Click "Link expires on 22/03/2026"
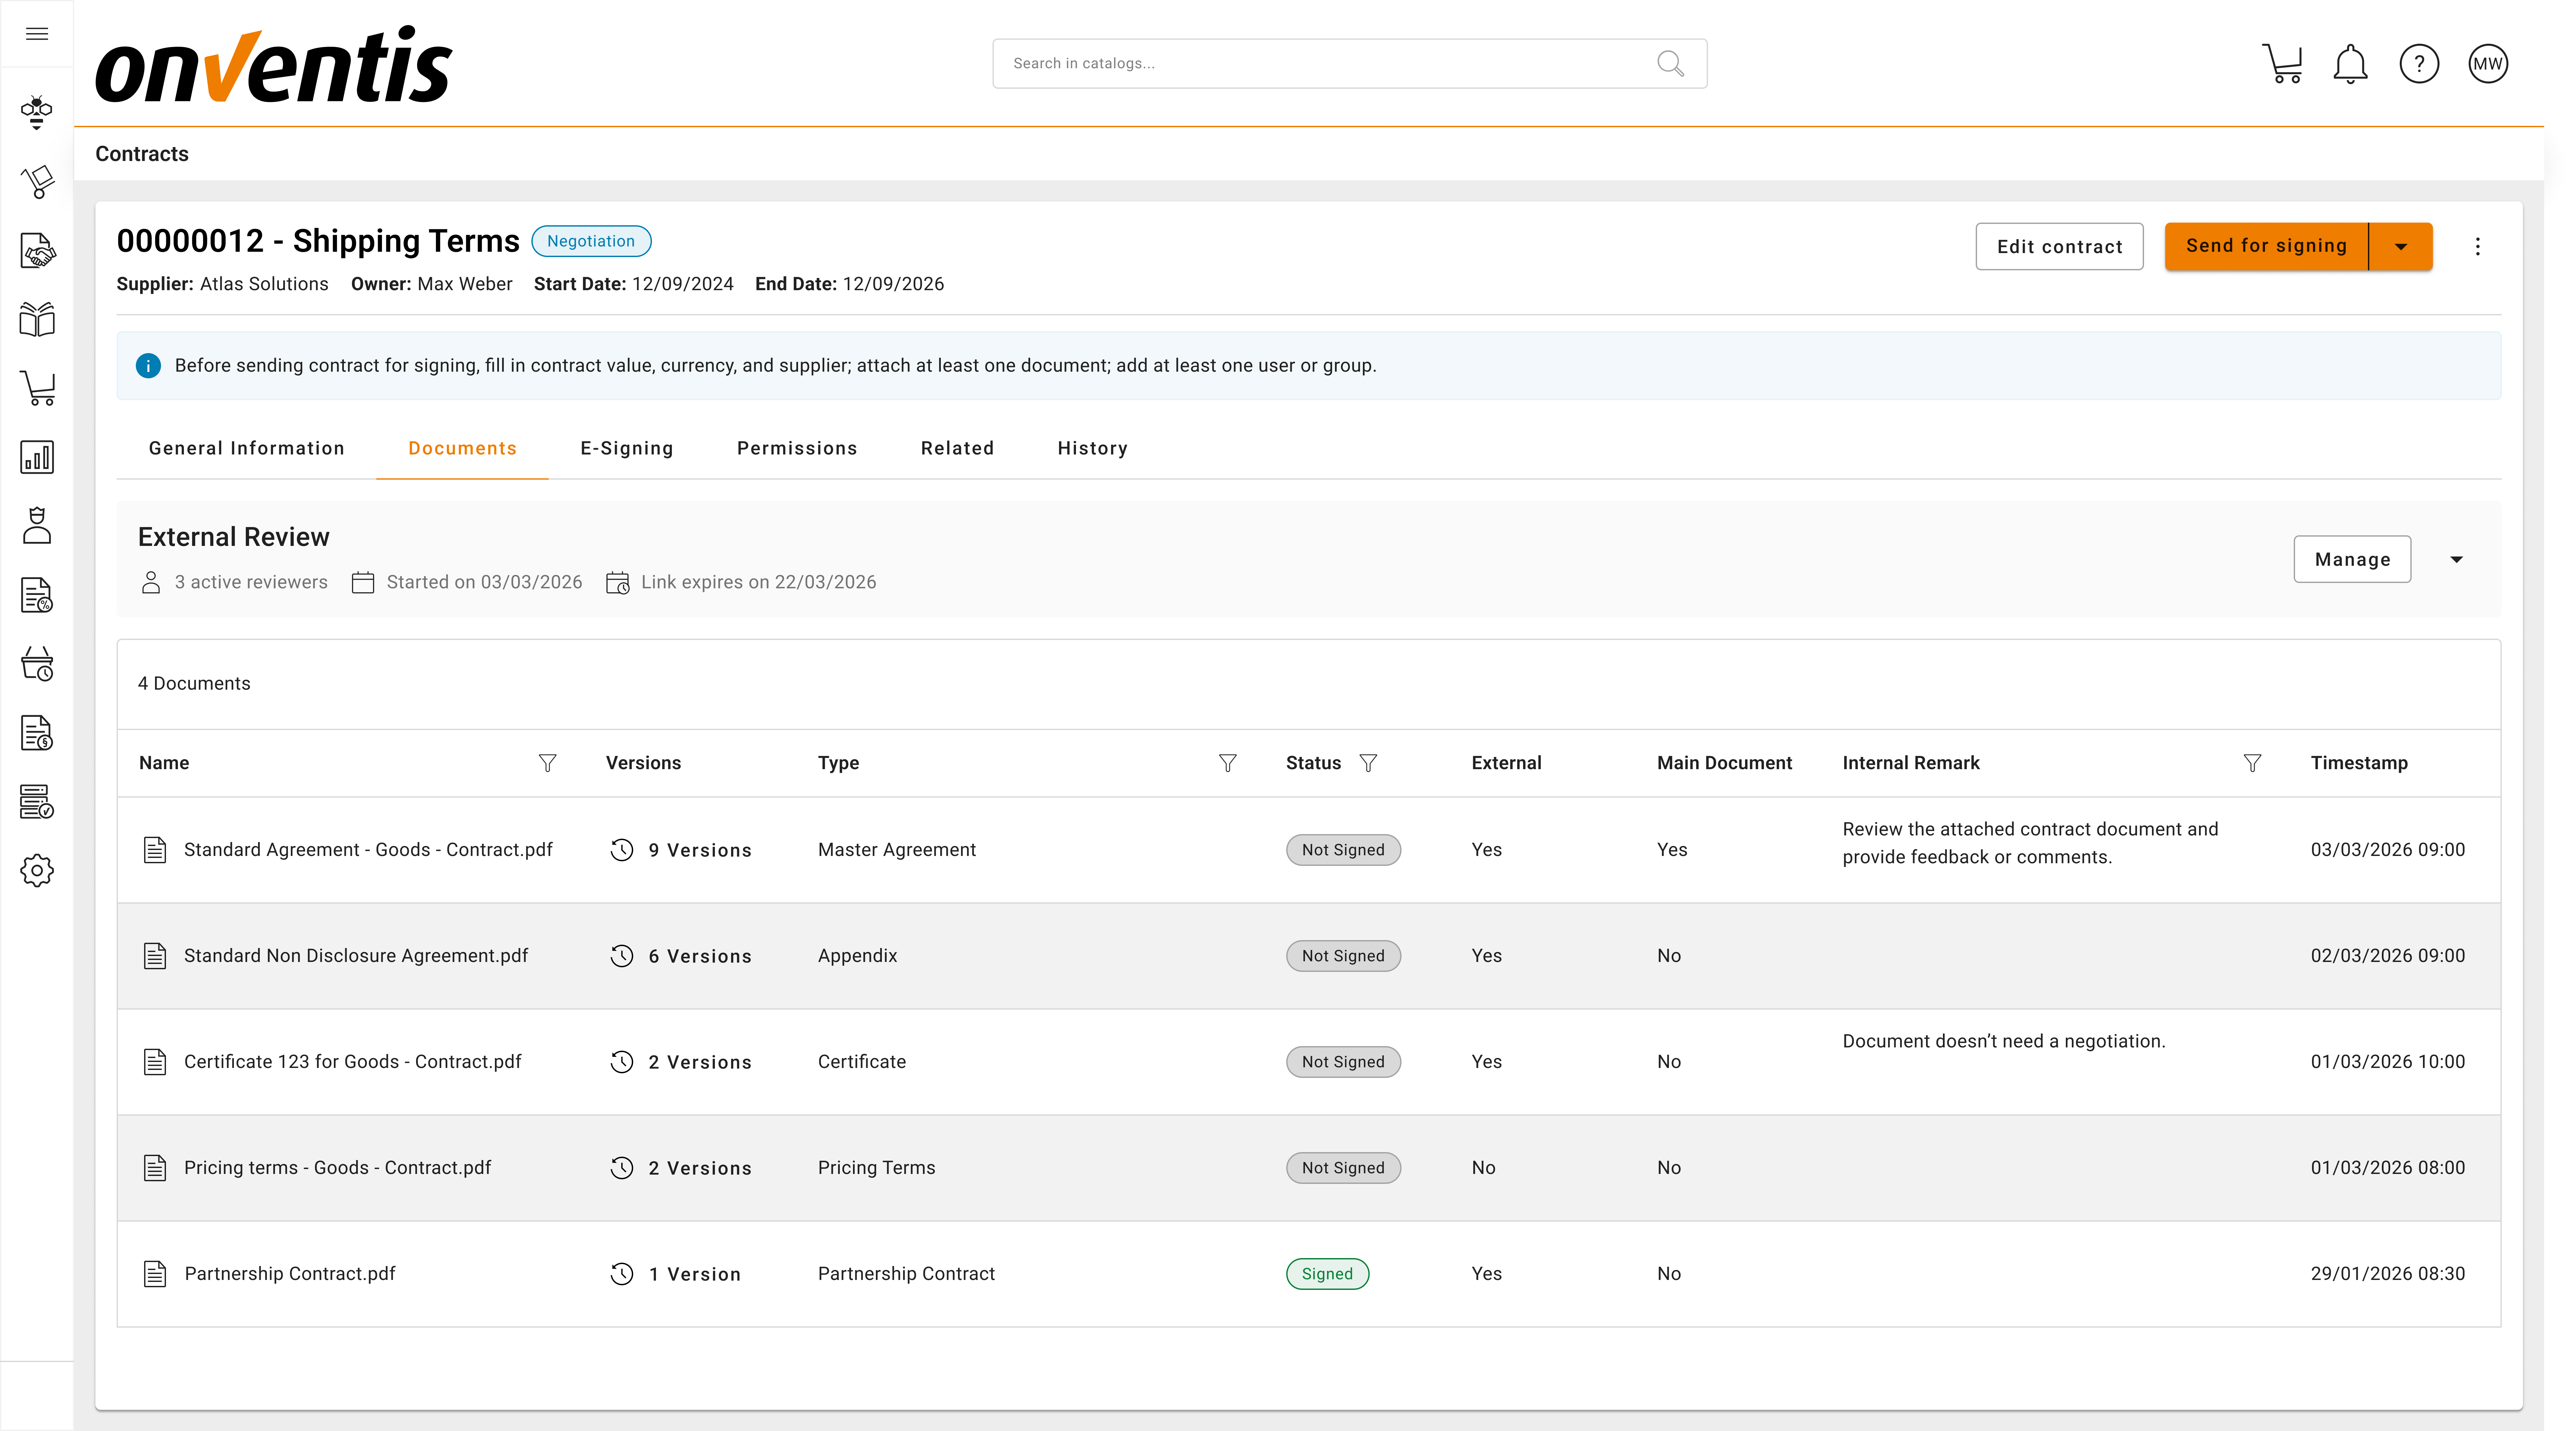Screen dimensions: 2576x1431 (759, 582)
